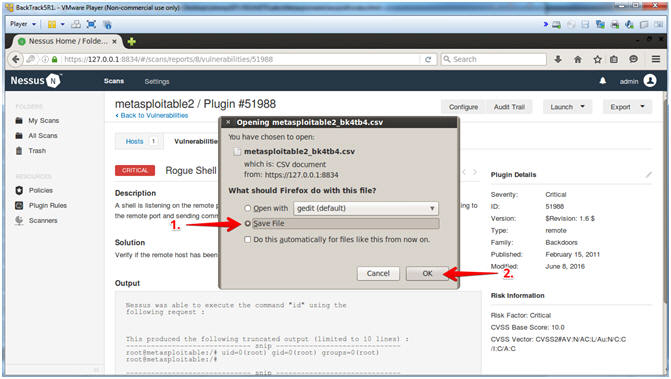Screen dimensions: 671x379
Task: Click the Firefox Search box
Action: coord(493,59)
